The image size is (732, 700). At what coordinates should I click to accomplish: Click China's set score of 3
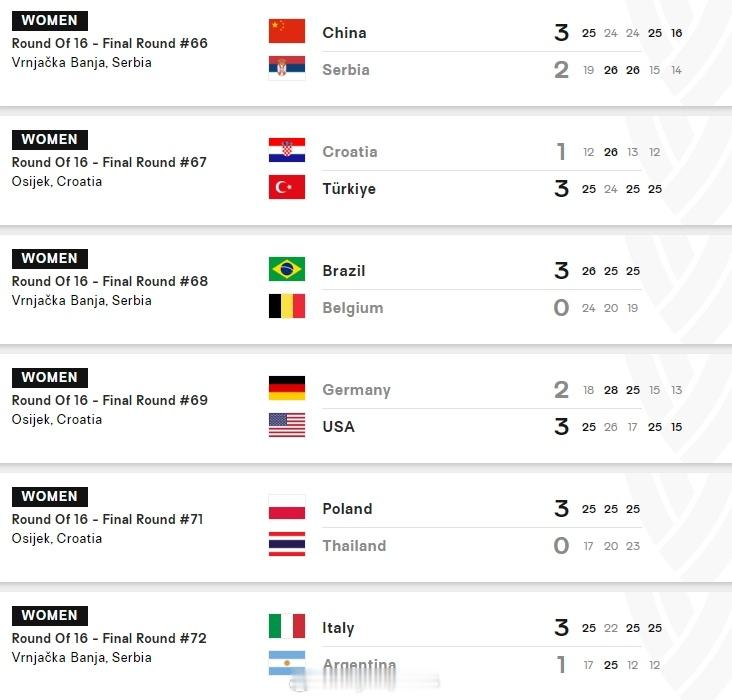click(562, 33)
